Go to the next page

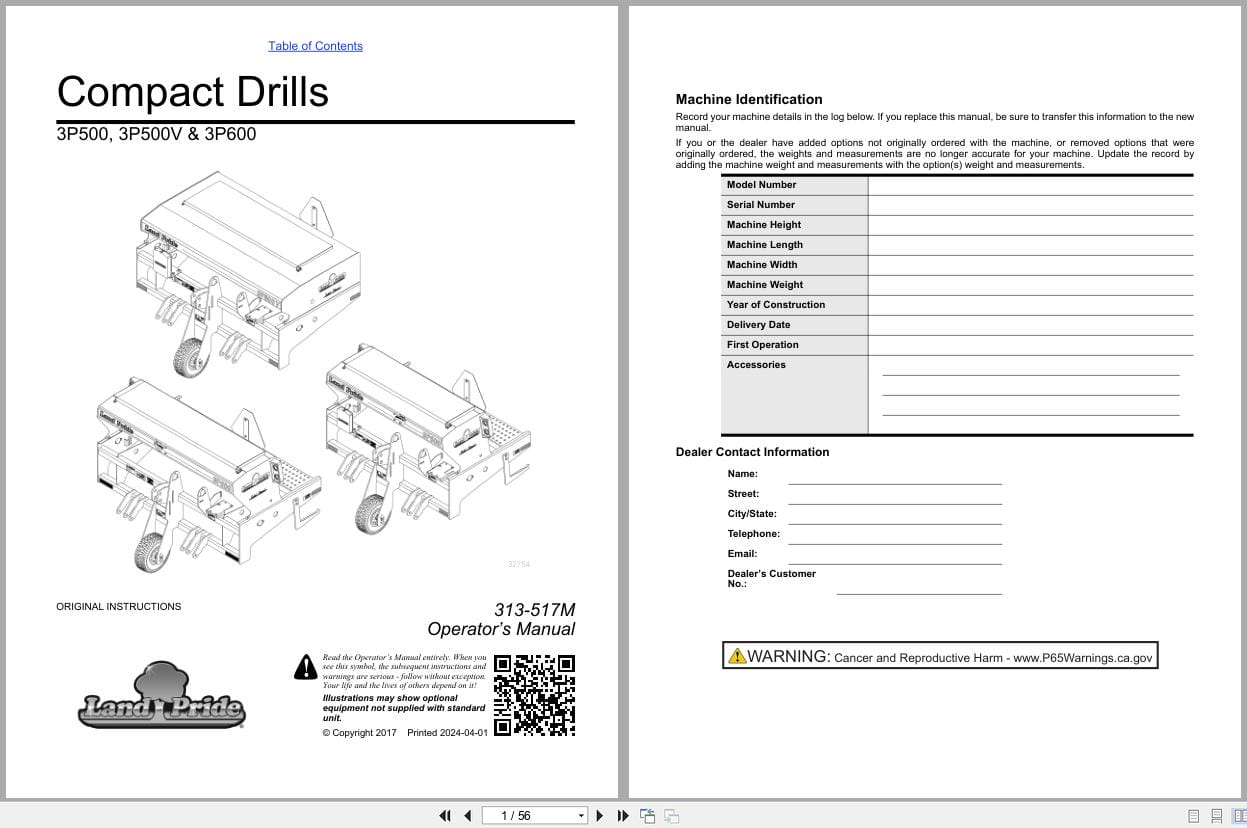600,816
